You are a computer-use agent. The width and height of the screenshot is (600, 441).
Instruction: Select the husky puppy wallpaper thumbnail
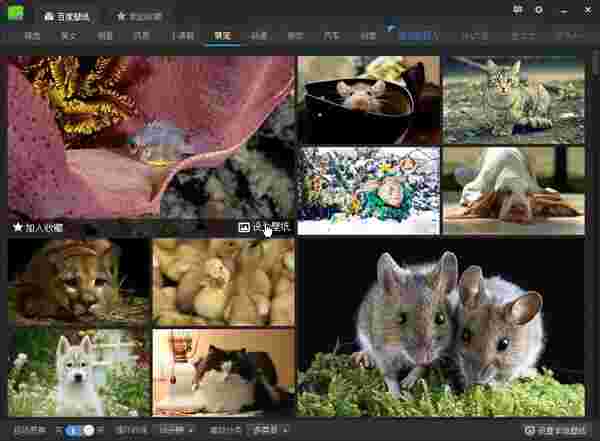coord(78,373)
